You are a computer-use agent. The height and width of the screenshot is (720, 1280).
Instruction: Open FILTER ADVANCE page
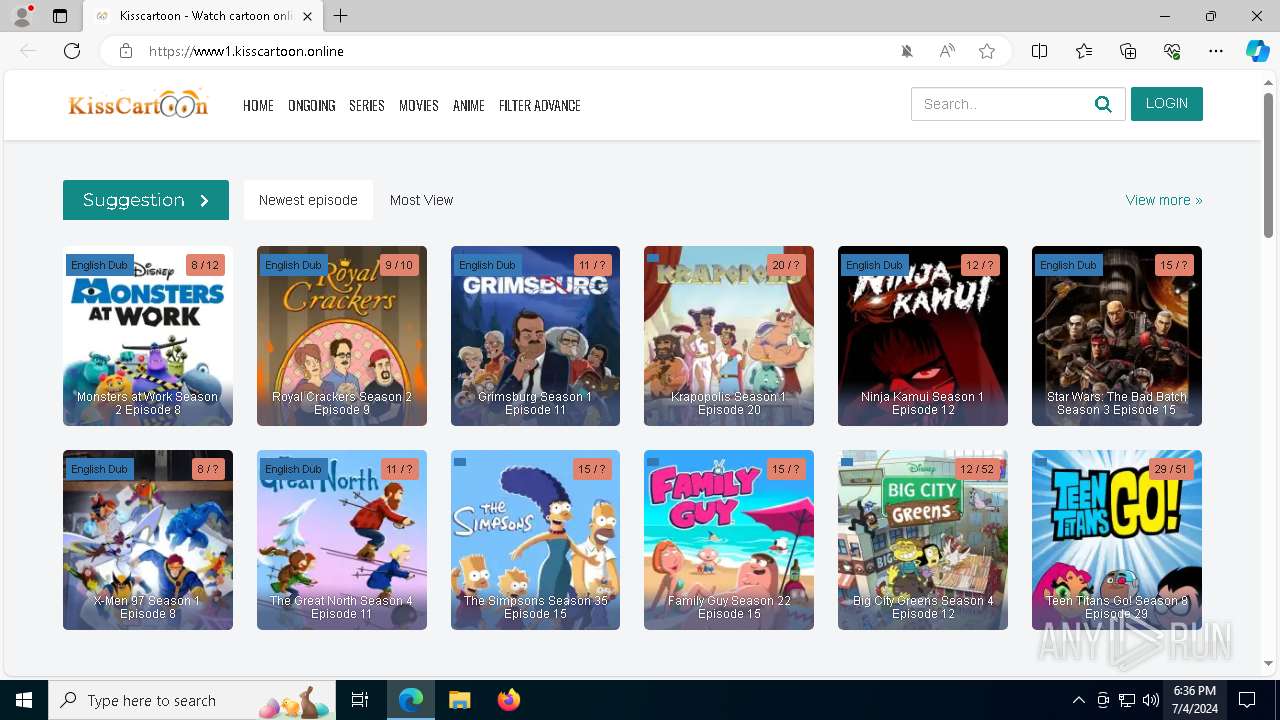click(540, 105)
